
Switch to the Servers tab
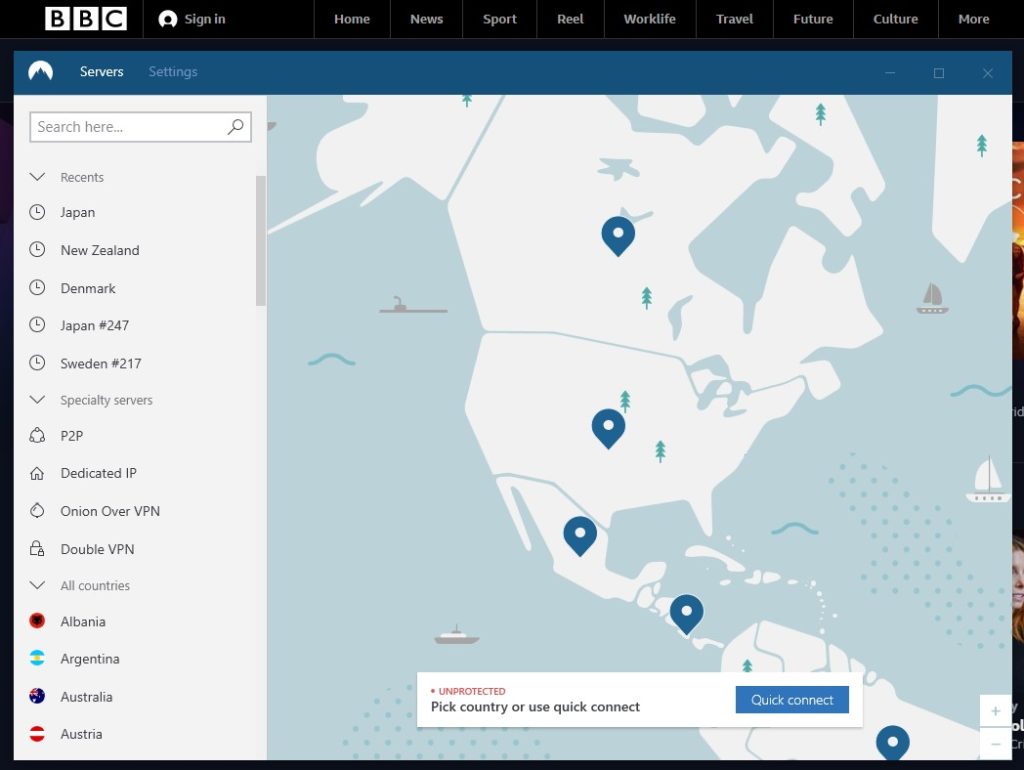[x=101, y=71]
